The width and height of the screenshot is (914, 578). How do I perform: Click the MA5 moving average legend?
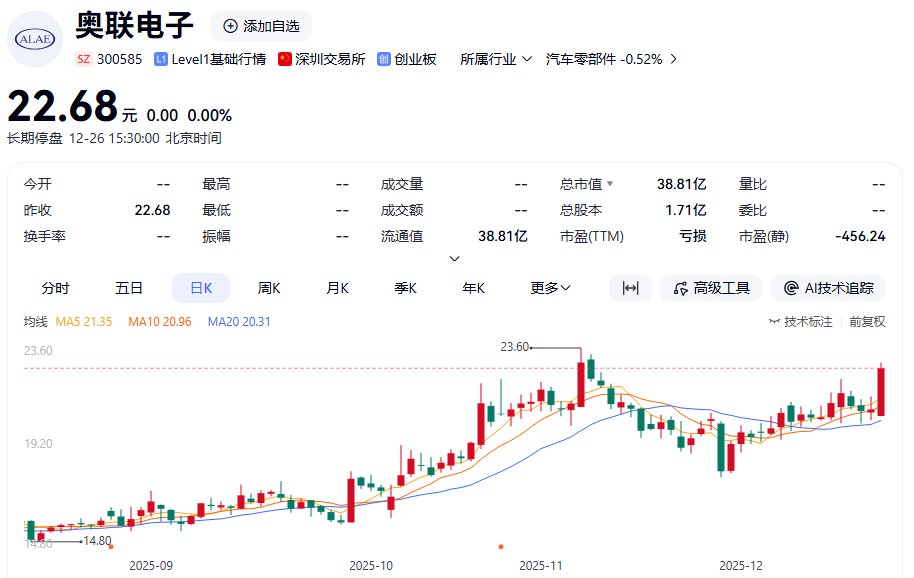83,322
